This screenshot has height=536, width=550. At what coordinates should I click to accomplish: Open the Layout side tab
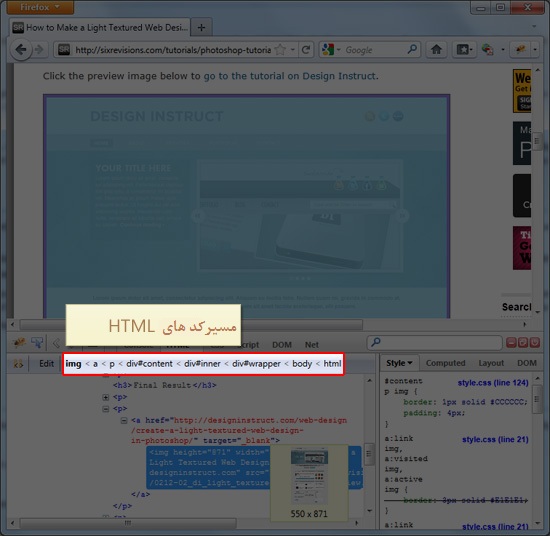coord(491,363)
